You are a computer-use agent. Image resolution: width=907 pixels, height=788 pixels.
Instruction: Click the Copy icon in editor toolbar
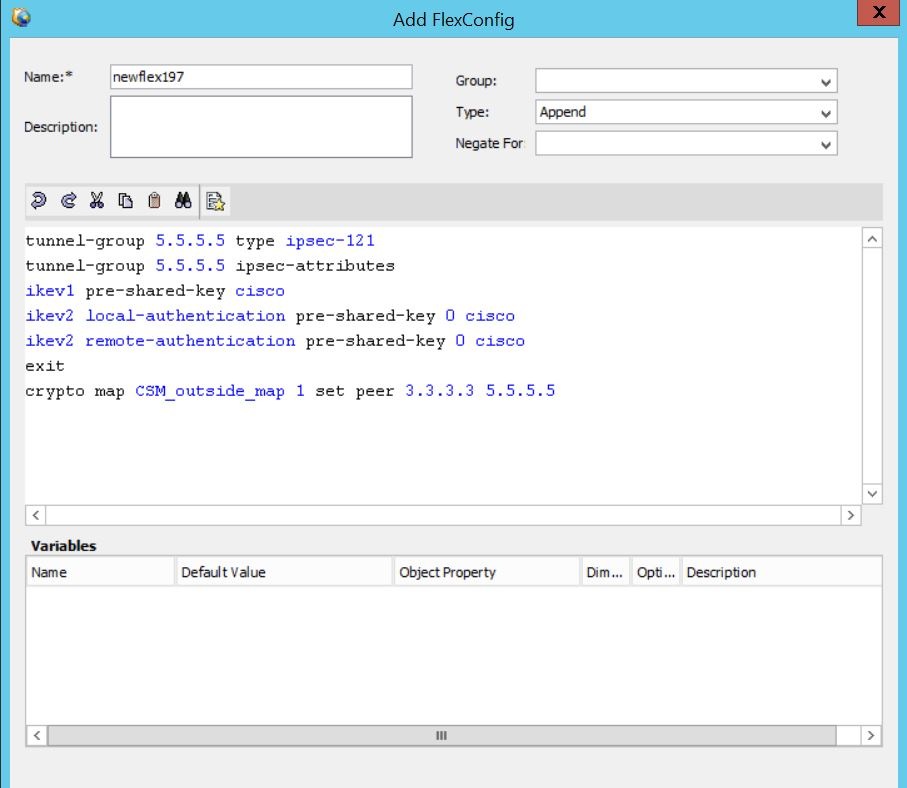125,201
